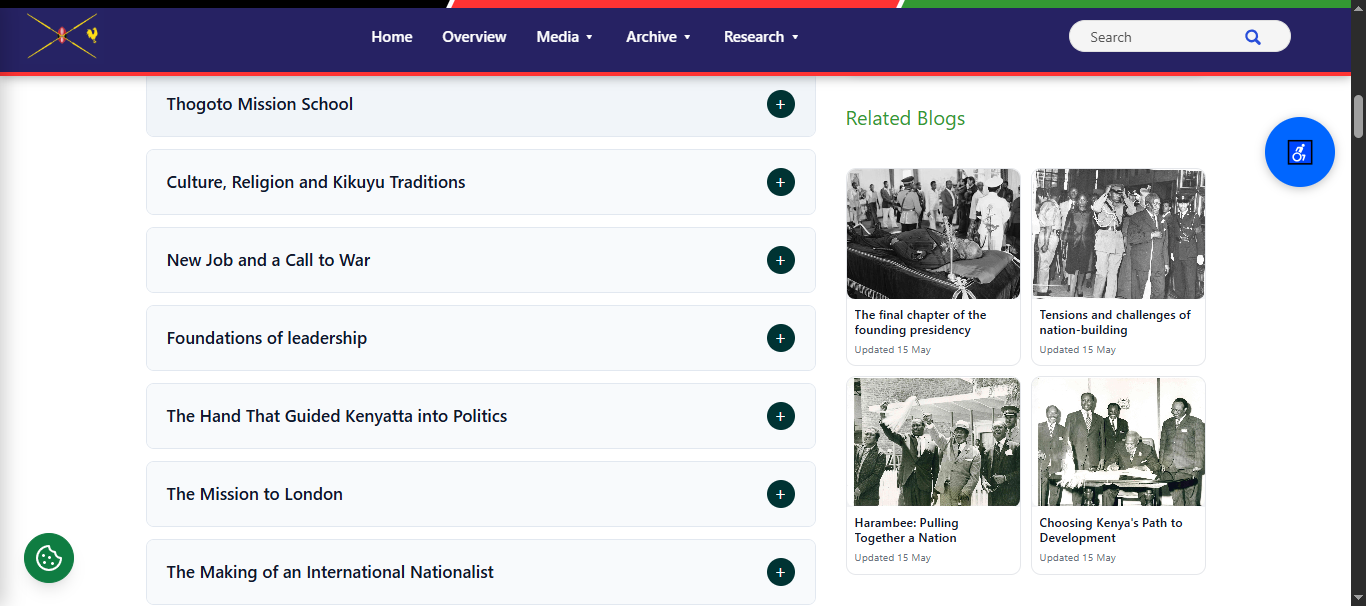This screenshot has width=1366, height=606.
Task: Click plus icon beside Foundations of leadership
Action: (x=781, y=338)
